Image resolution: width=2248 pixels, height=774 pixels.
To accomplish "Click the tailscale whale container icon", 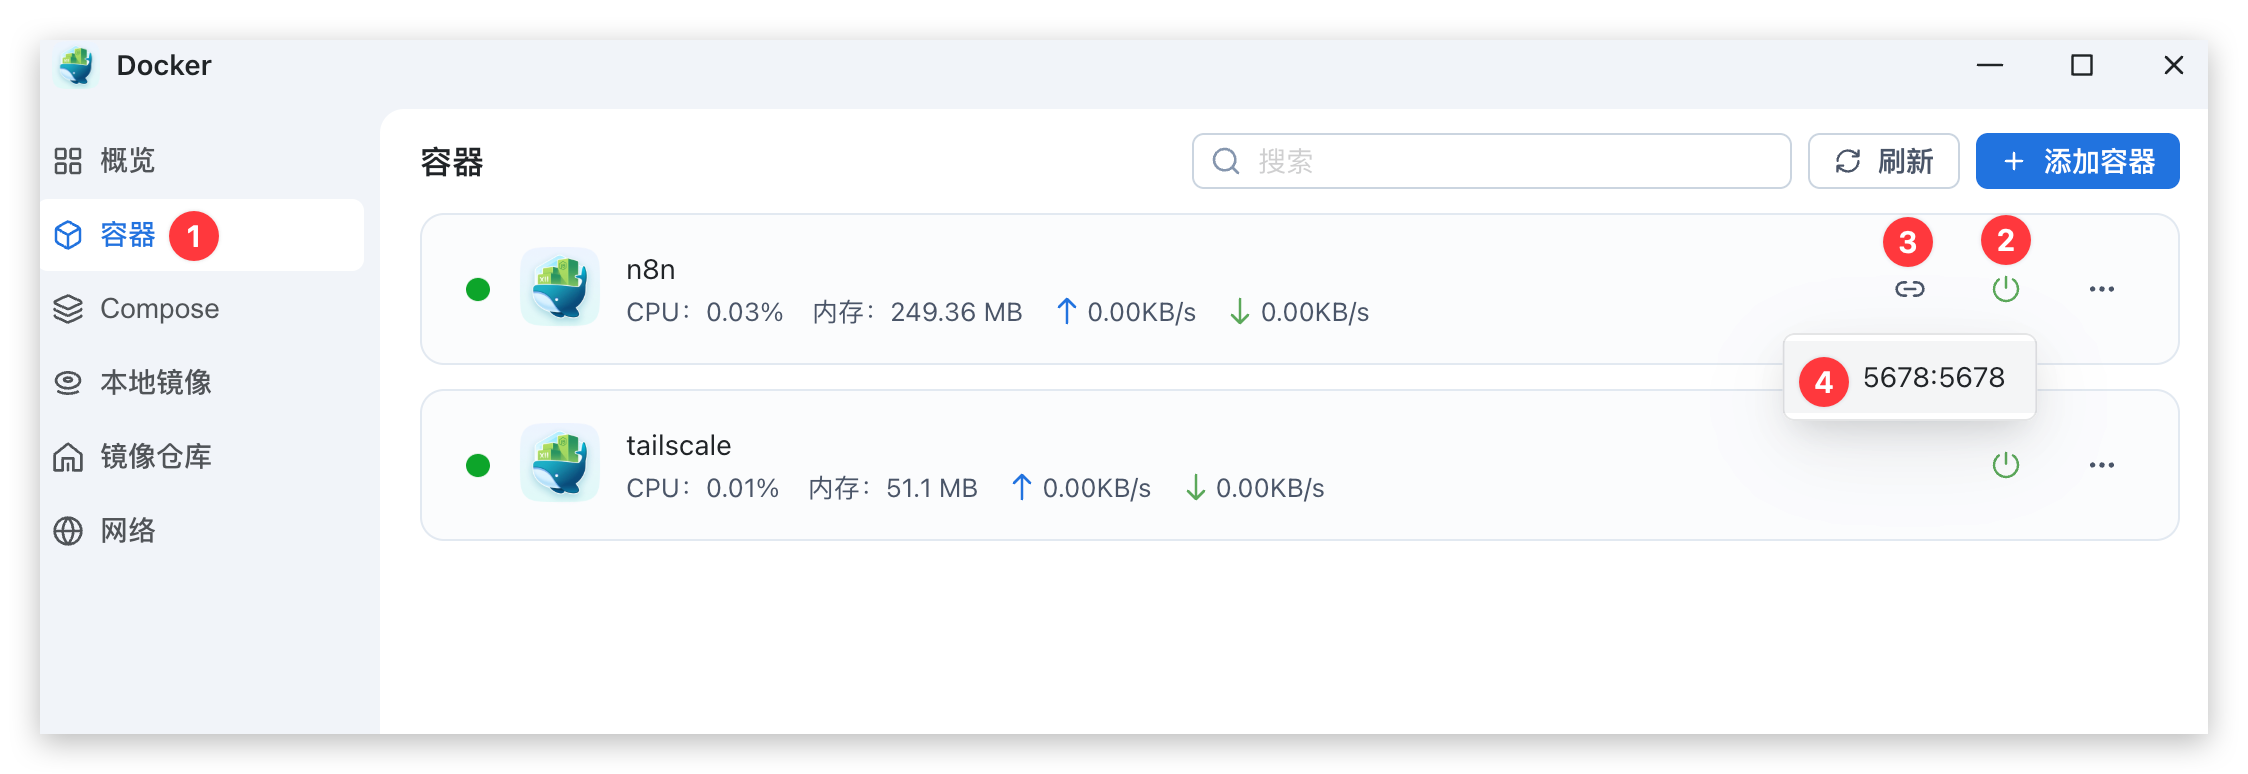I will pos(560,463).
